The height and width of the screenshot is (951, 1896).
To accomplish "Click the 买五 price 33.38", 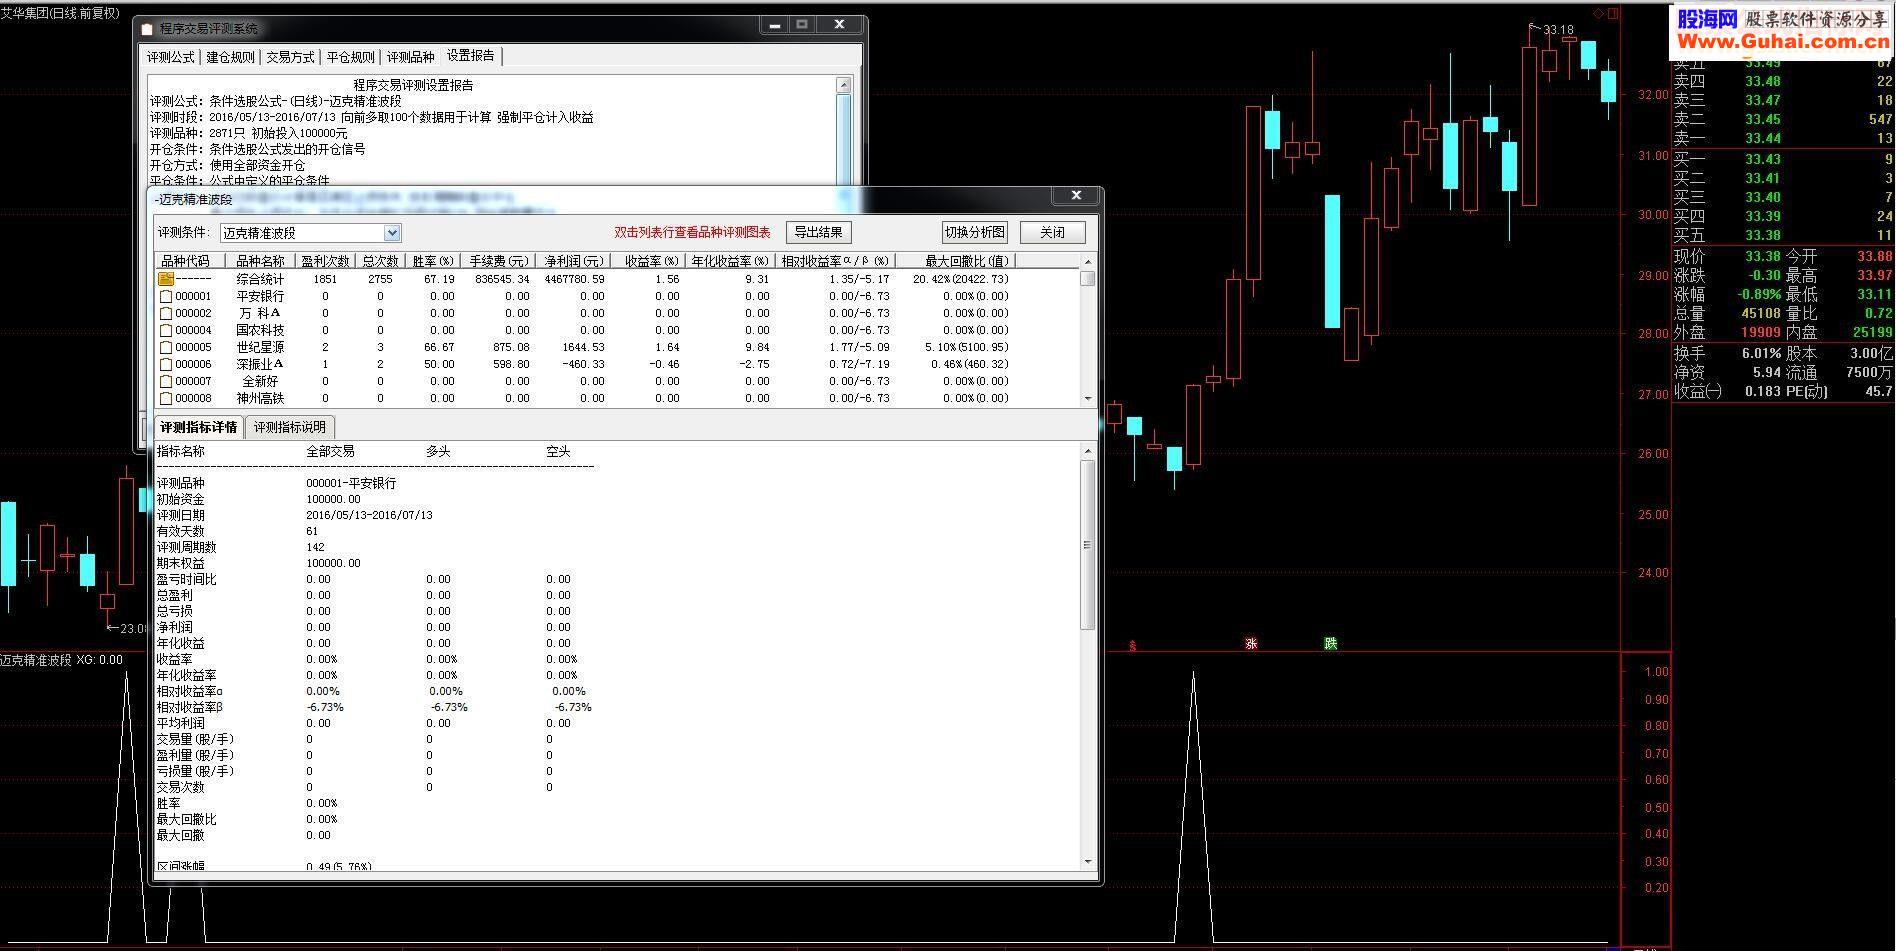I will (1763, 235).
